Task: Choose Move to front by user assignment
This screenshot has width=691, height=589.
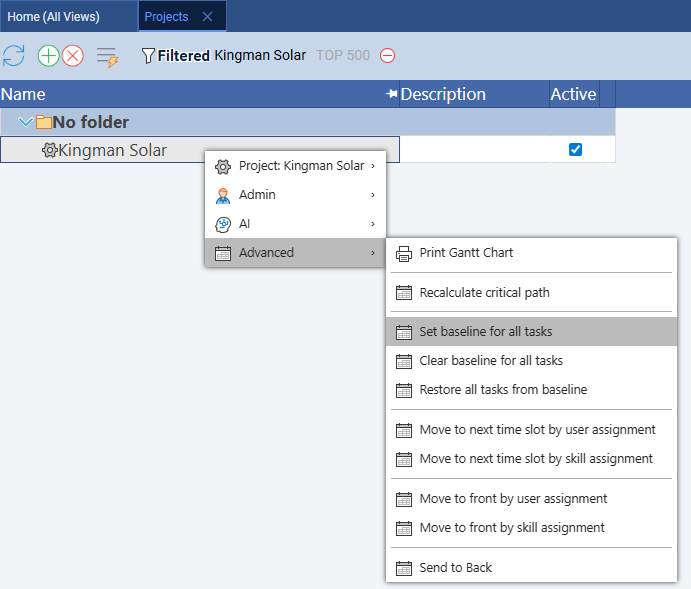Action: pyautogui.click(x=531, y=499)
